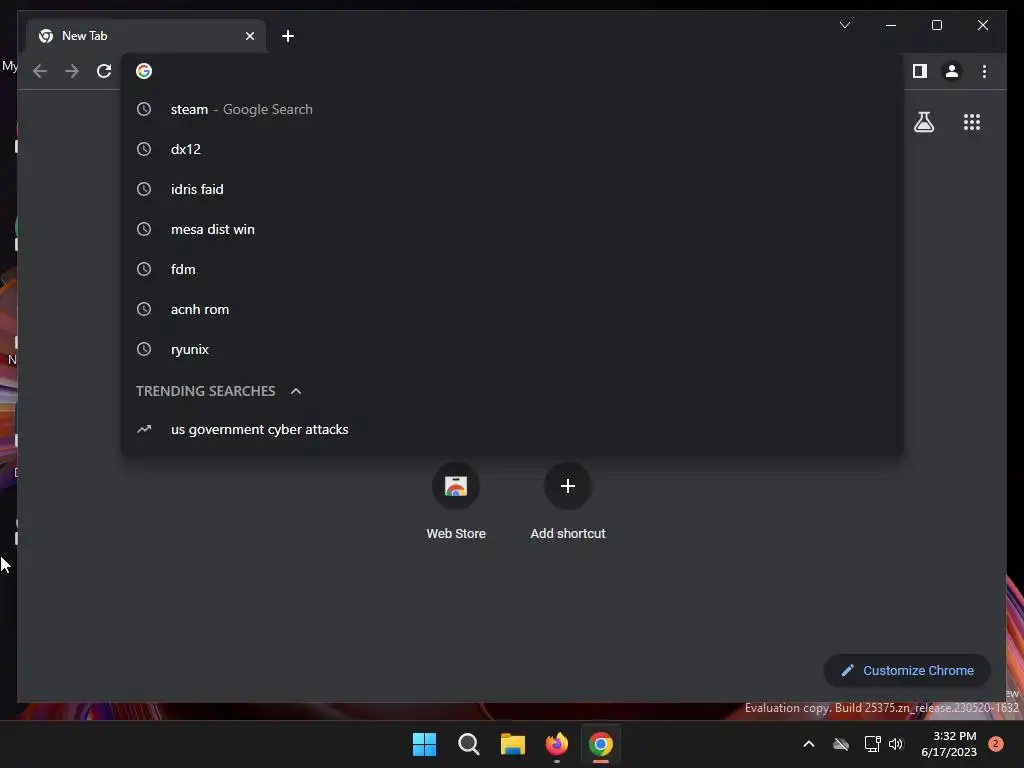Choose the dx12 search suggestion
This screenshot has width=1024, height=768.
point(512,149)
